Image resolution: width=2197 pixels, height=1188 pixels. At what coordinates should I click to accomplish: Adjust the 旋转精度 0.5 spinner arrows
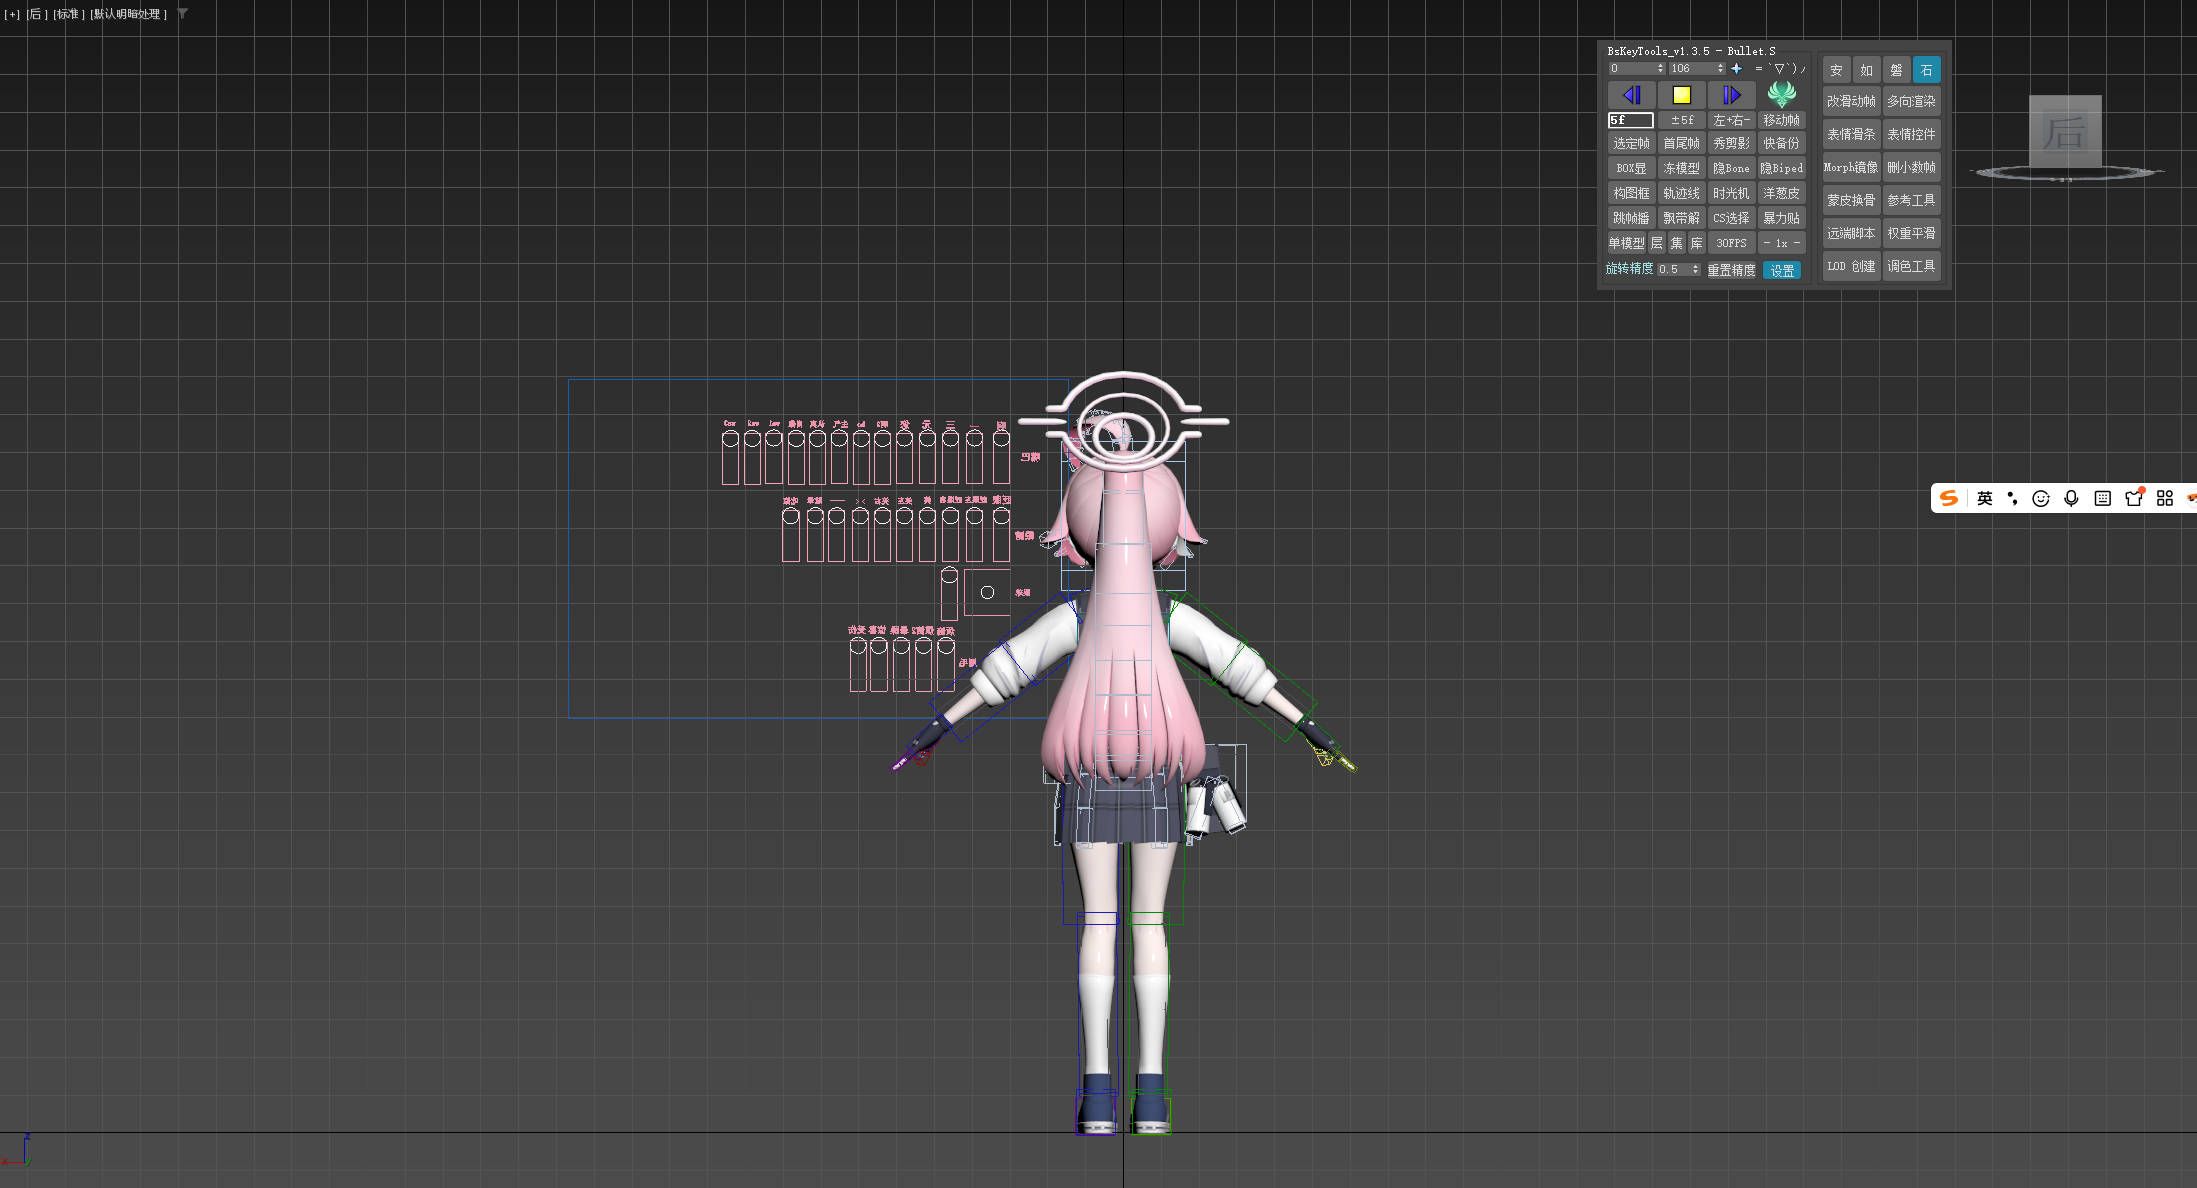[1695, 269]
